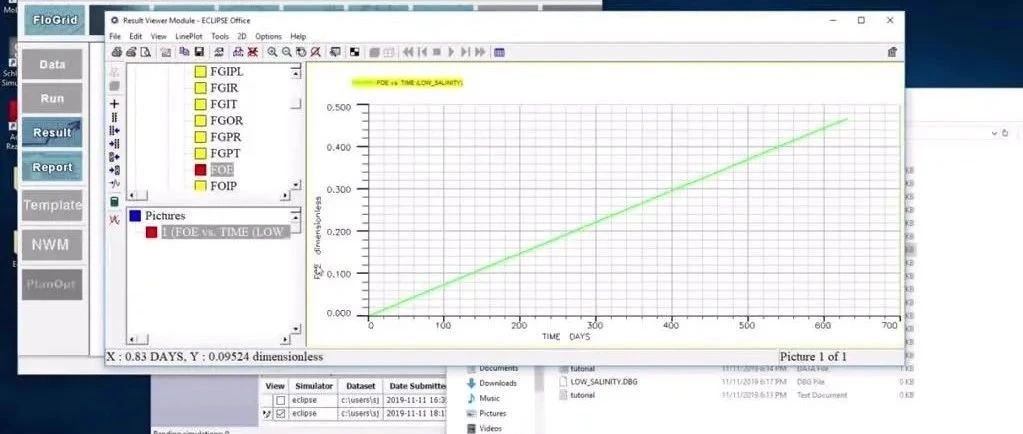The image size is (1023, 434).
Task: Open the 2D menu
Action: pyautogui.click(x=242, y=37)
